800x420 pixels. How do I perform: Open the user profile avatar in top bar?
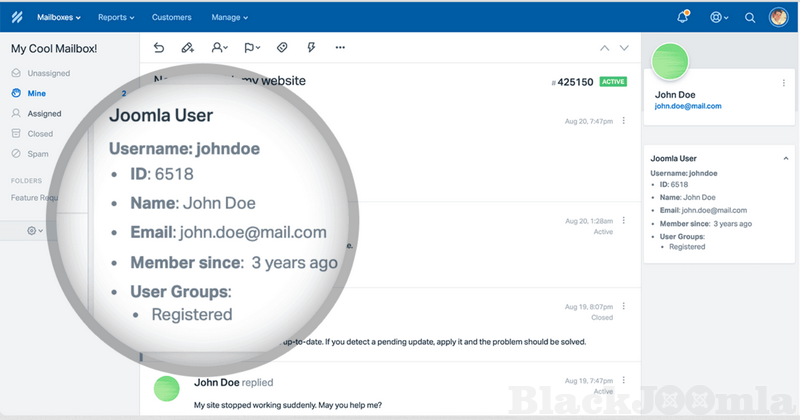[779, 17]
